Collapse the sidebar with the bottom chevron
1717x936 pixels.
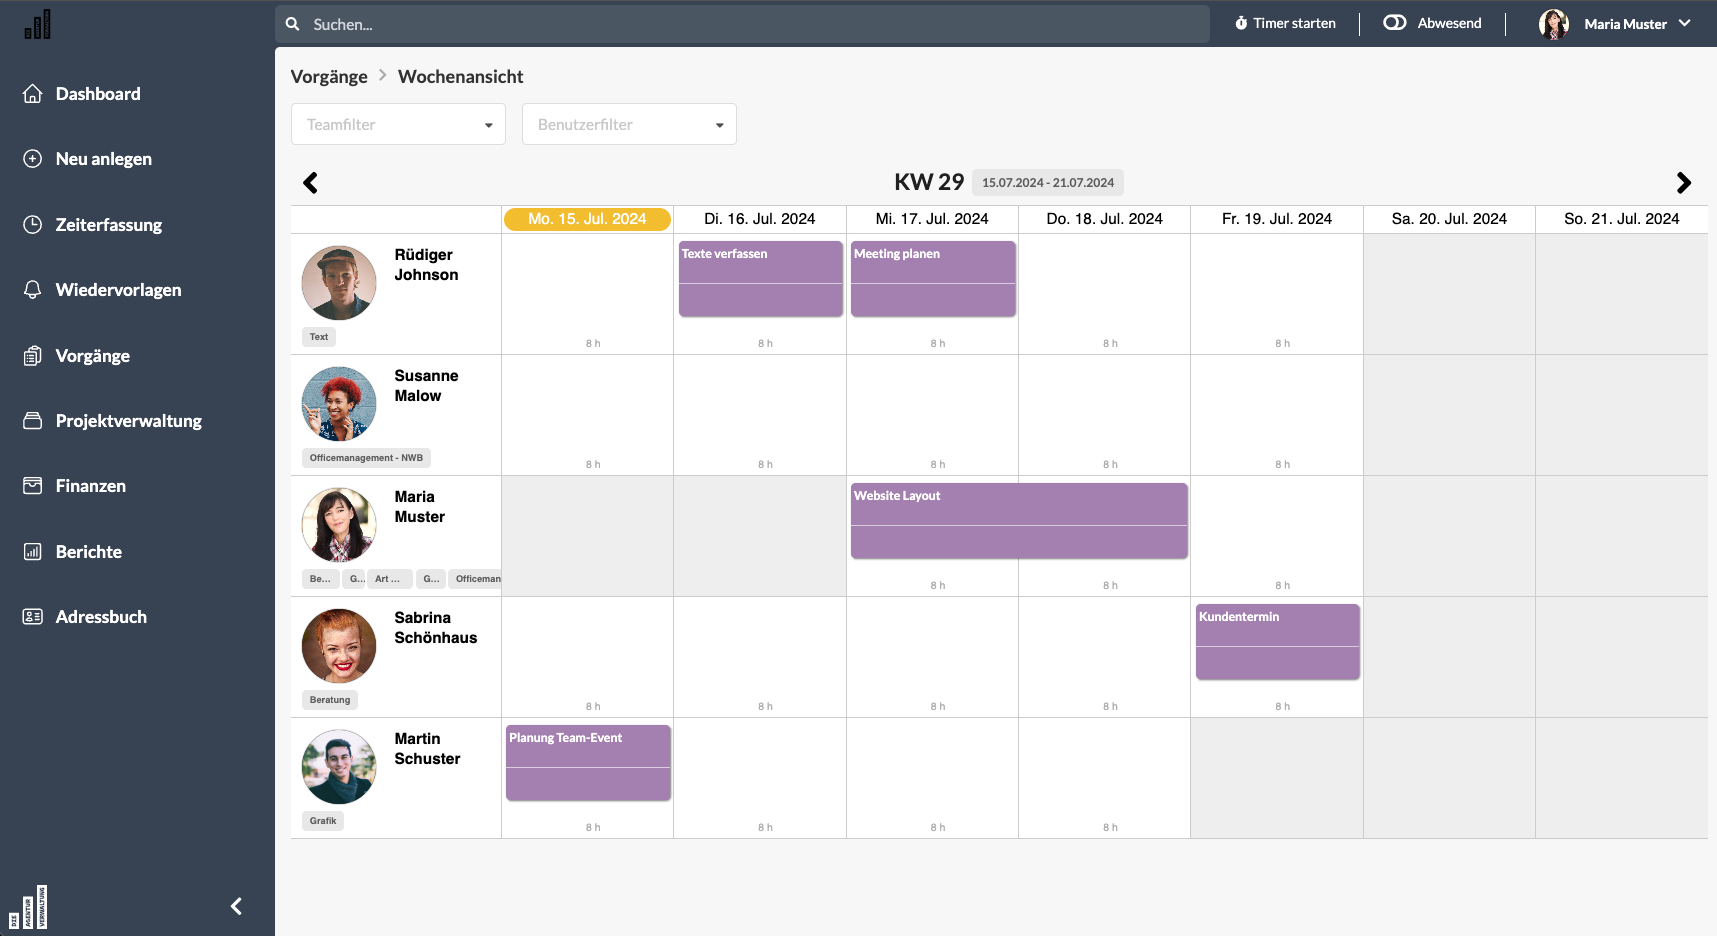click(x=237, y=906)
